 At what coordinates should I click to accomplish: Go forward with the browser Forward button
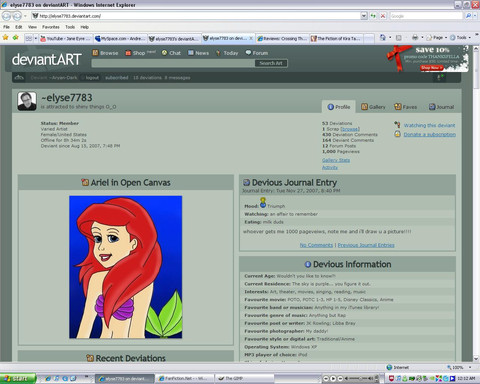pyautogui.click(x=17, y=16)
